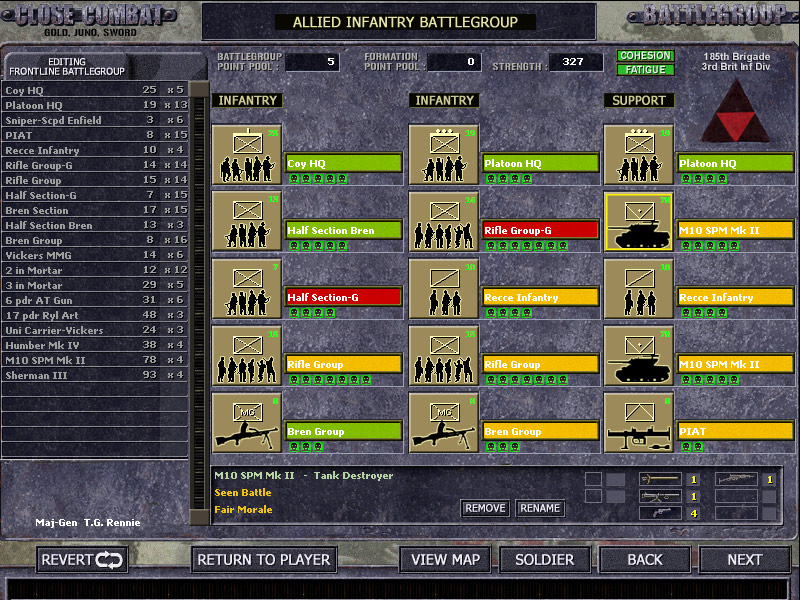Screen dimensions: 800x600
Task: Select M10 SPM Mk II row in unit list
Action: (95, 360)
